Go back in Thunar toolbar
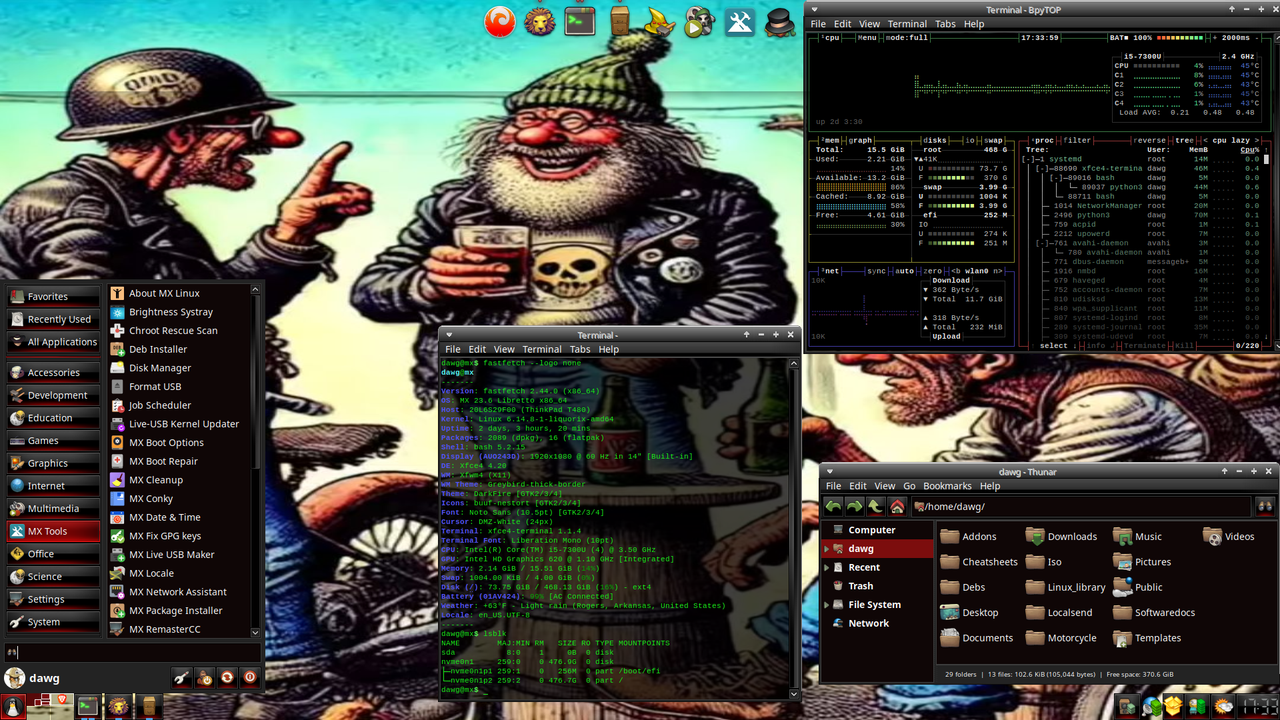 (x=833, y=507)
